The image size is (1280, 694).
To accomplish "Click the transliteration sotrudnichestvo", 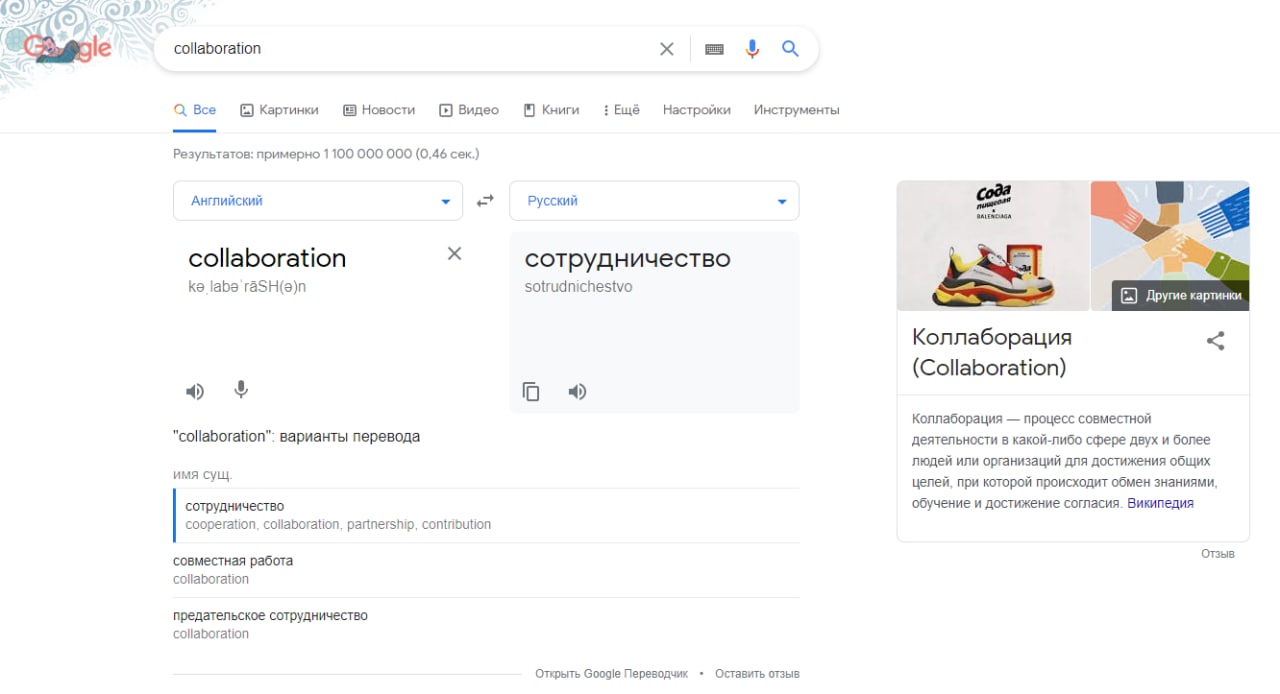I will click(578, 287).
